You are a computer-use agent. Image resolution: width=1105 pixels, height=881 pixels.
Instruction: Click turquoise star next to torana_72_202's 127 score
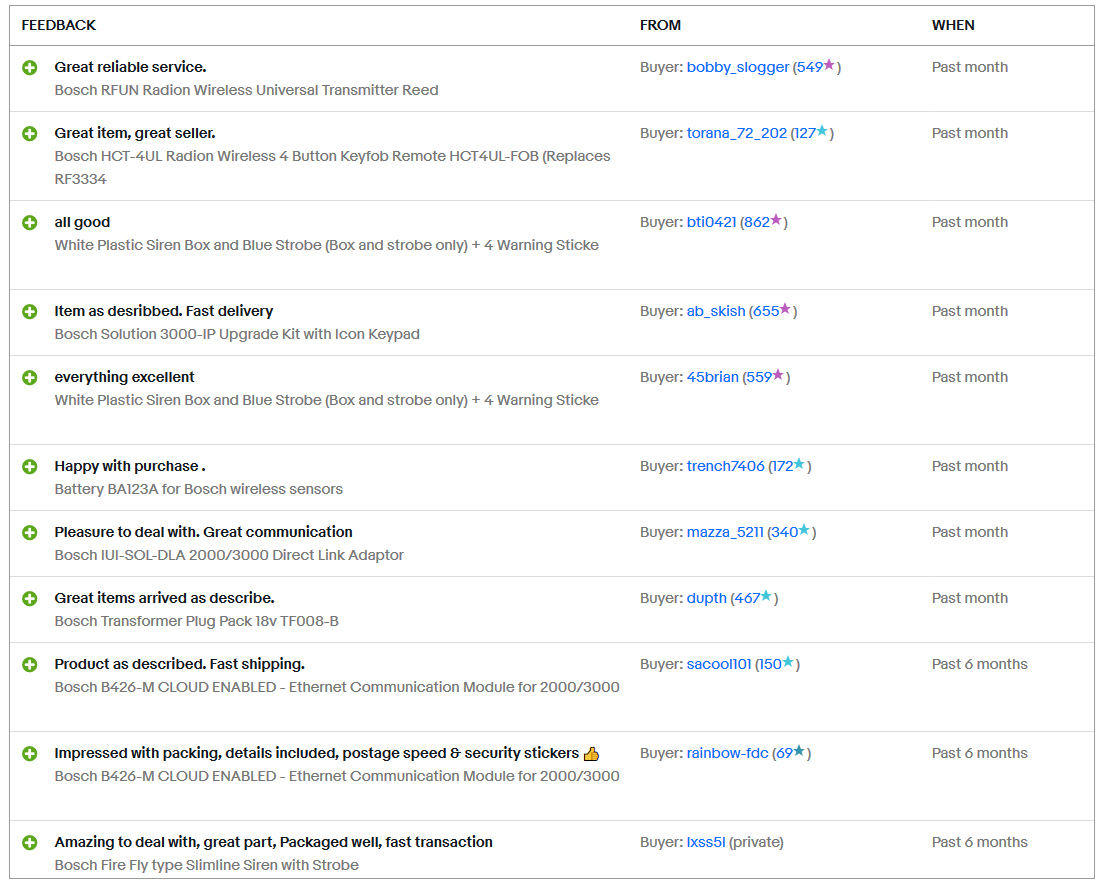(x=822, y=131)
